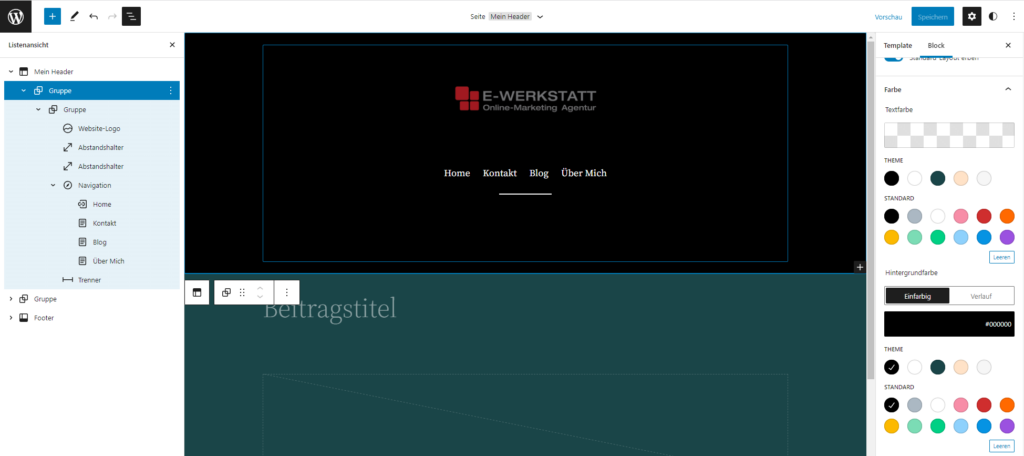Switch to the Block tab

[936, 45]
